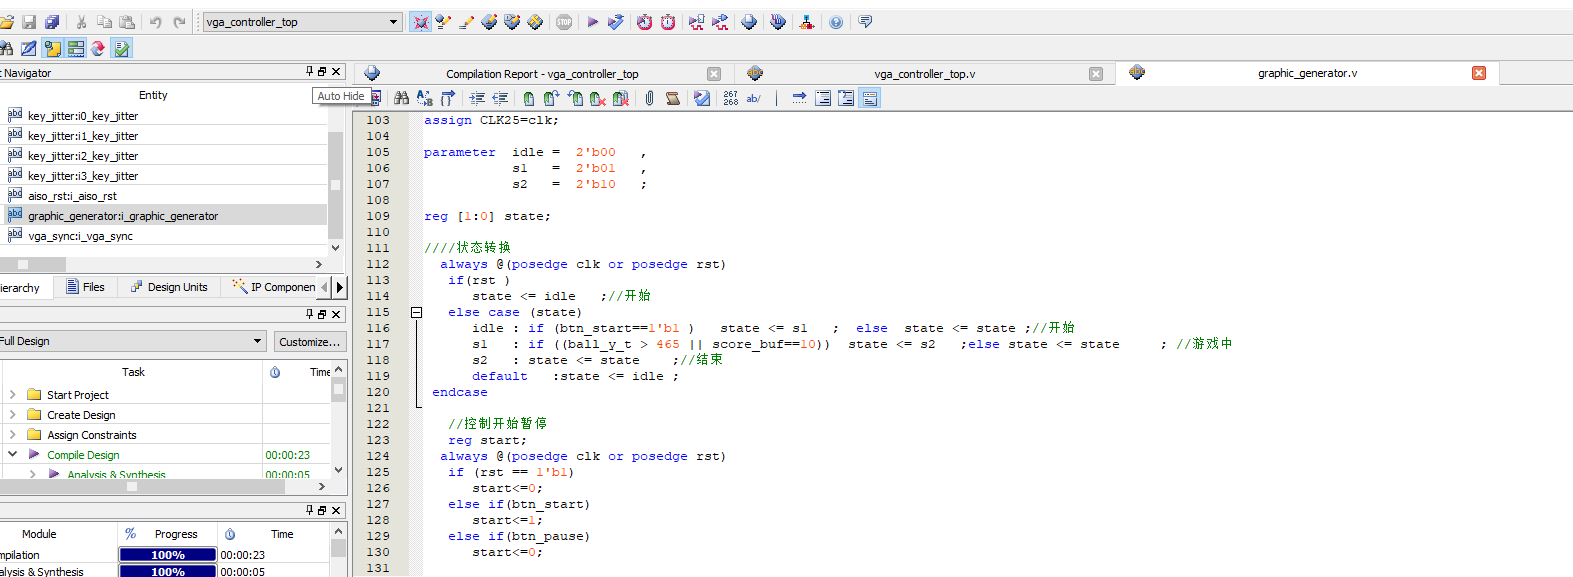Insert file paperclip icon

point(650,98)
